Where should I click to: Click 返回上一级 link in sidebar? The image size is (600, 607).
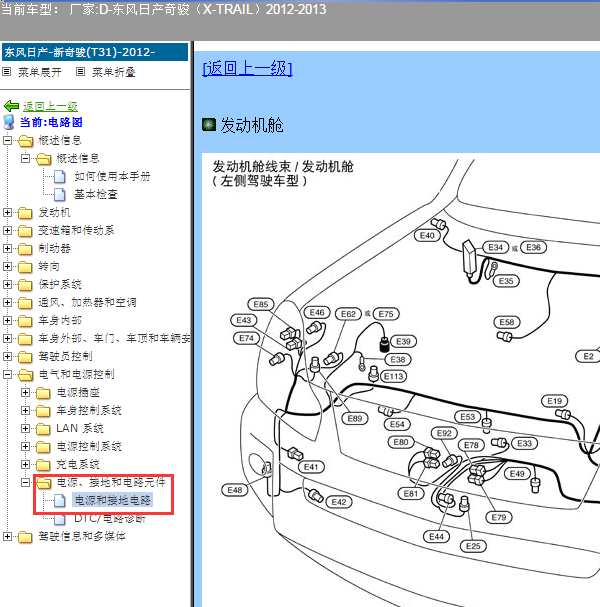pos(50,106)
